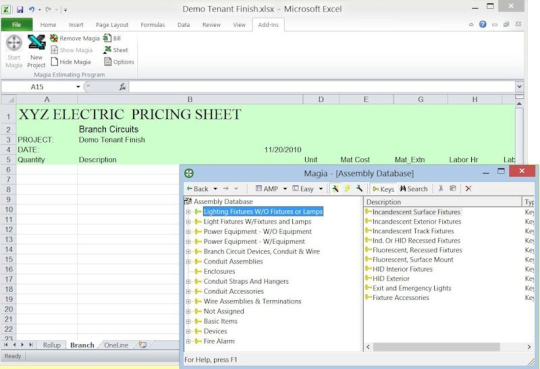Expand the formula bar chevron
This screenshot has width=540, height=369.
(519, 86)
